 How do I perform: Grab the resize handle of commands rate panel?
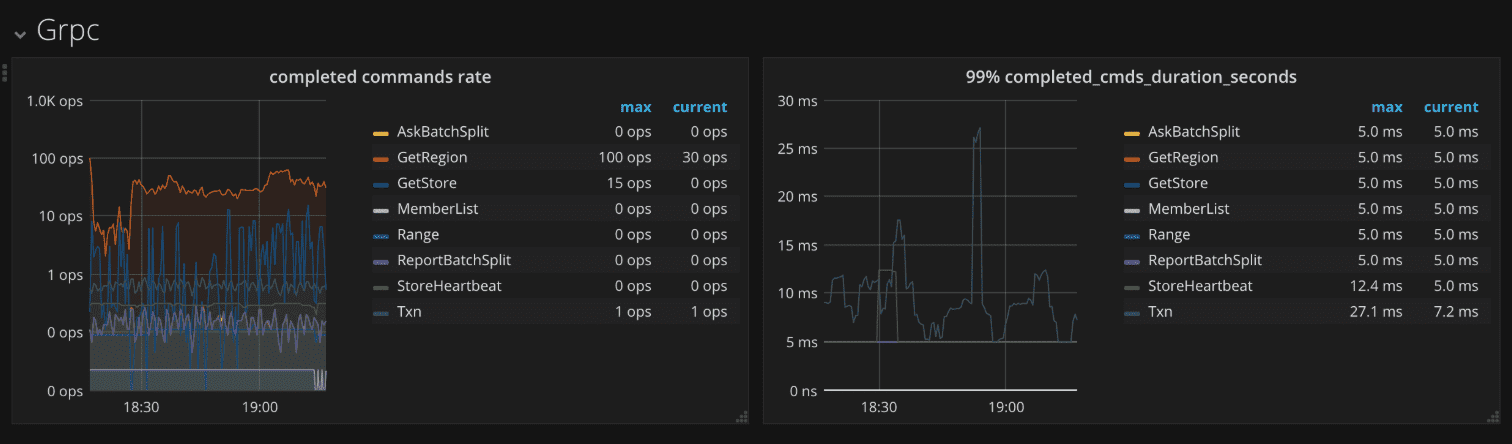coord(741,416)
